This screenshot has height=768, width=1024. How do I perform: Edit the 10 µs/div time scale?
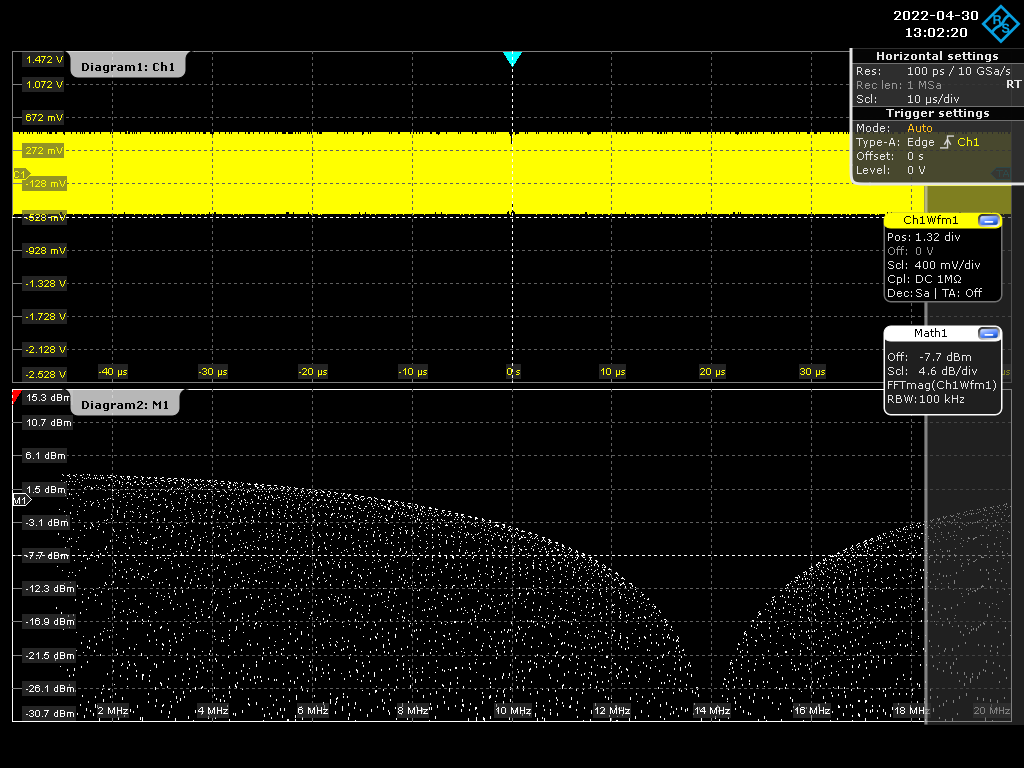[x=933, y=99]
